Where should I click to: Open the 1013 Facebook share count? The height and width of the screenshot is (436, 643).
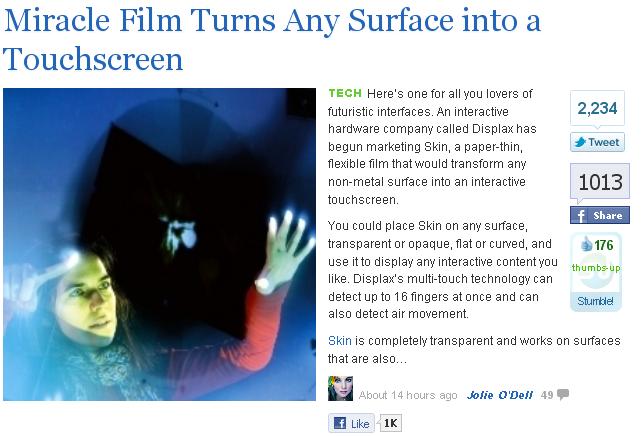pos(600,181)
